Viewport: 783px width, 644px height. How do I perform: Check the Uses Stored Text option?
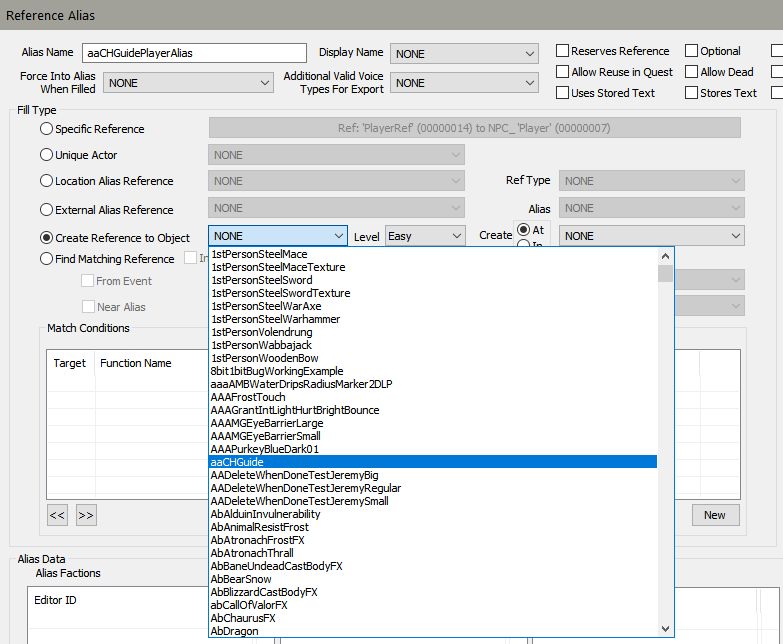(x=563, y=93)
